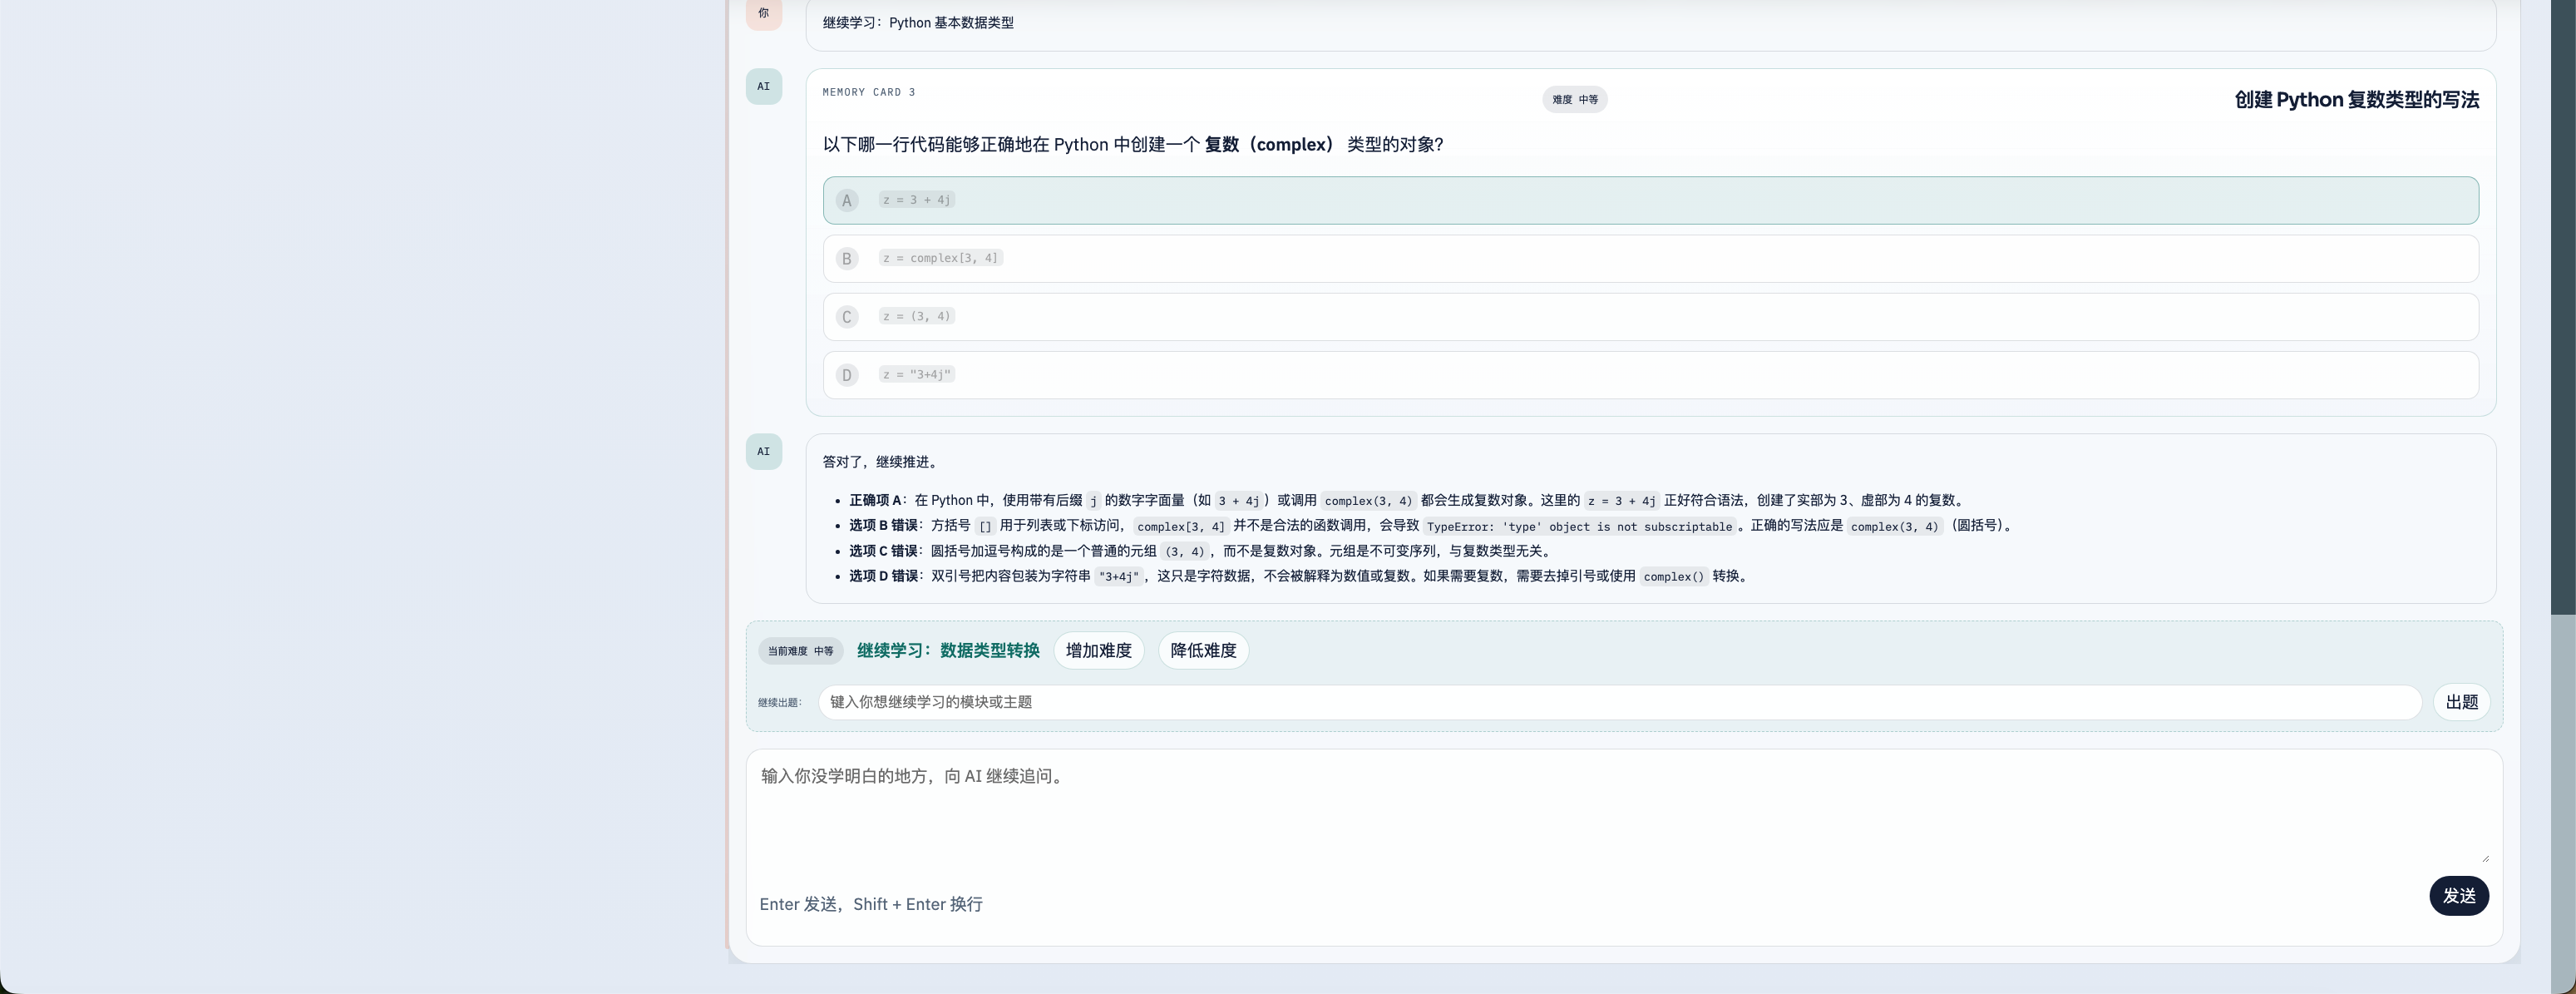This screenshot has width=2576, height=994.
Task: Click the circle letter C icon
Action: point(847,317)
